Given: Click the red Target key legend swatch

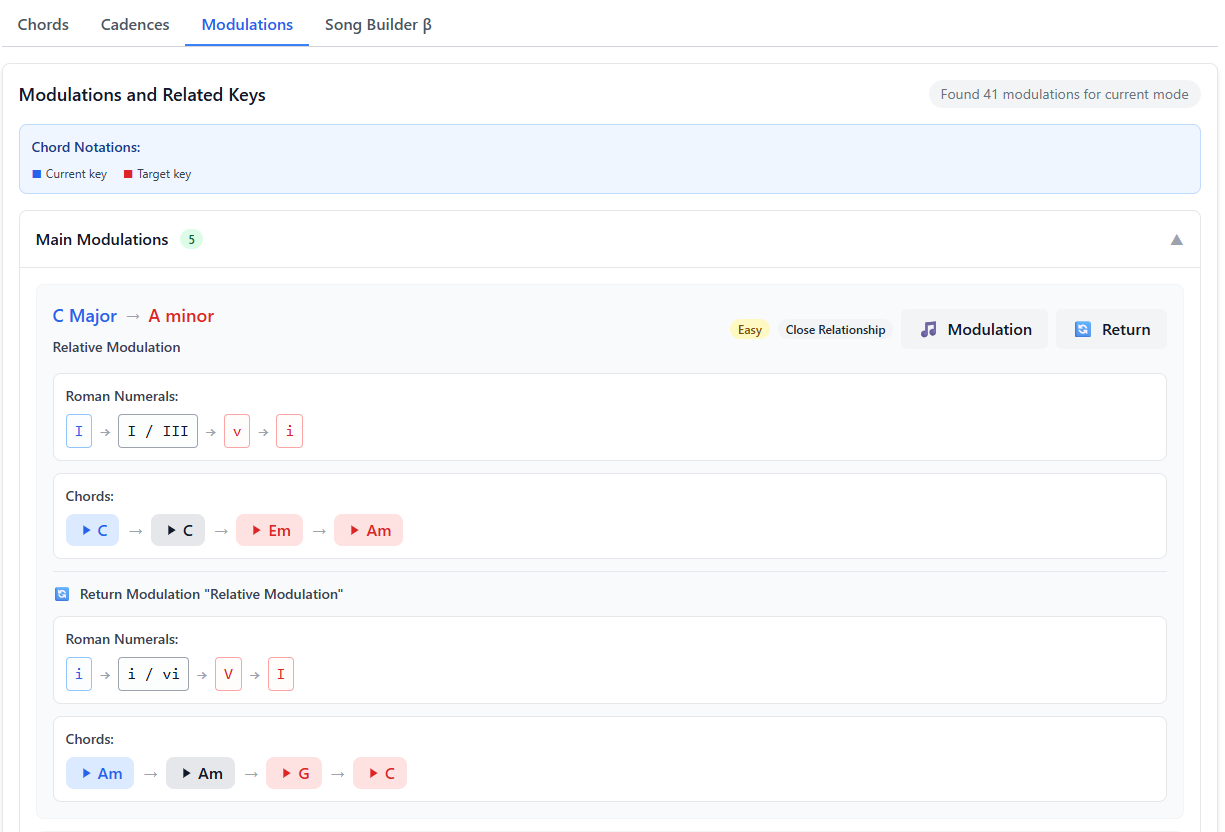Looking at the screenshot, I should [x=128, y=174].
